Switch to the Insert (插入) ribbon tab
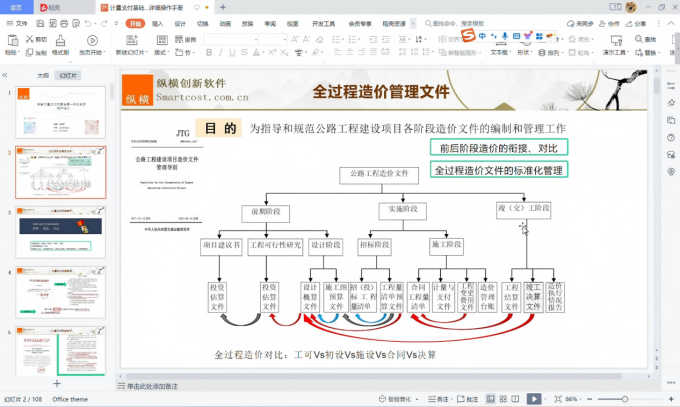This screenshot has width=680, height=407. click(x=158, y=22)
